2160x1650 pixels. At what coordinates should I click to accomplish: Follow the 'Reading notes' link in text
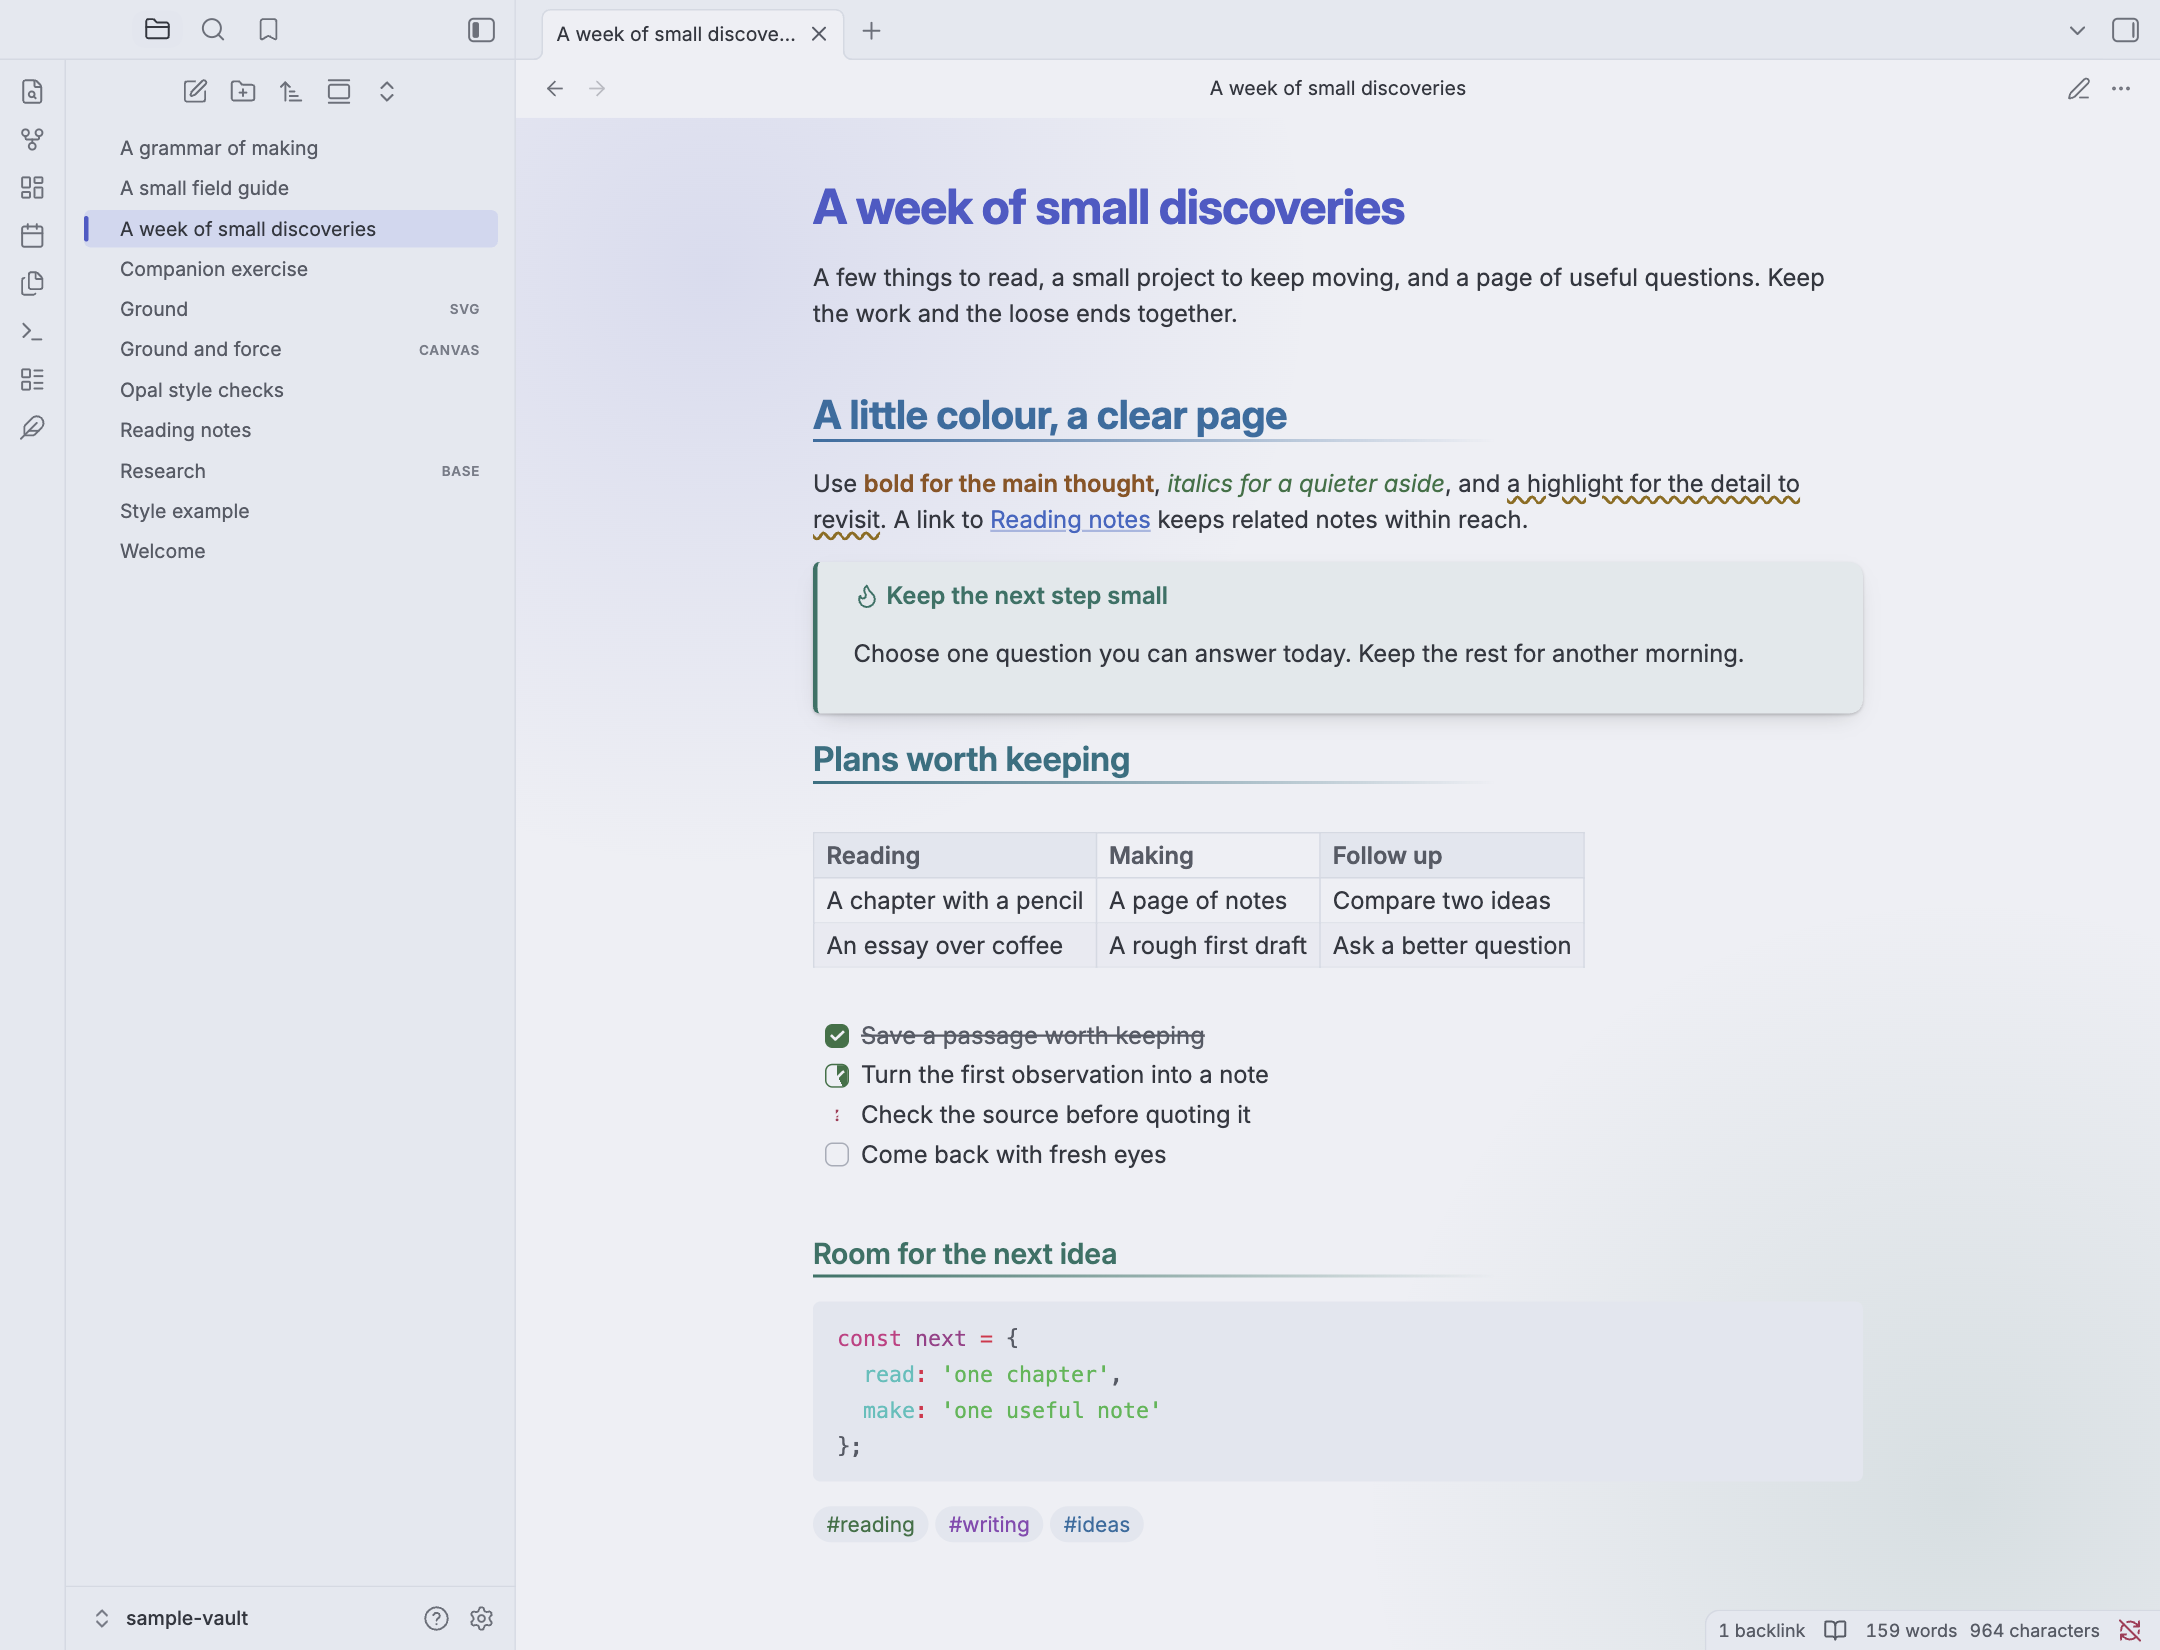point(1070,520)
